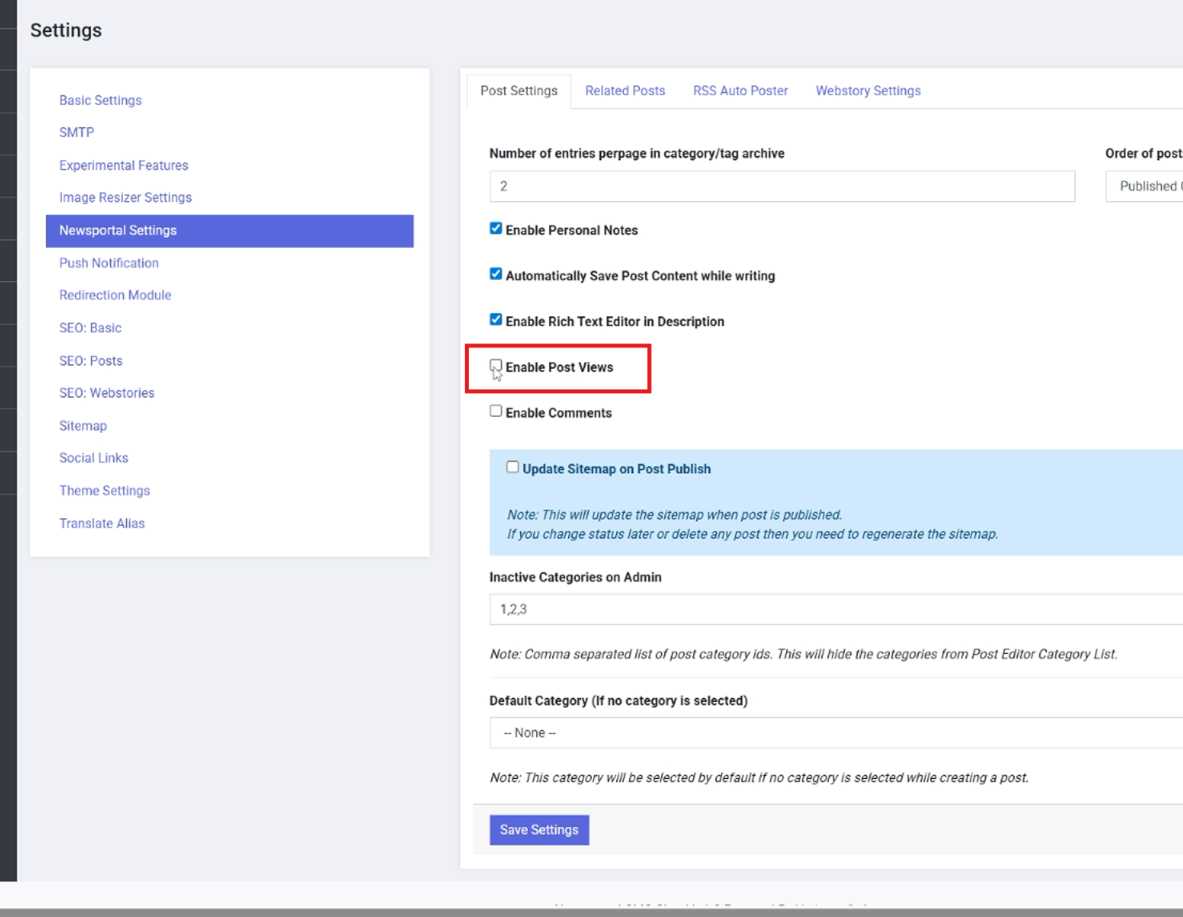The image size is (1183, 917).
Task: Go to Image Resizer Settings
Action: click(125, 198)
